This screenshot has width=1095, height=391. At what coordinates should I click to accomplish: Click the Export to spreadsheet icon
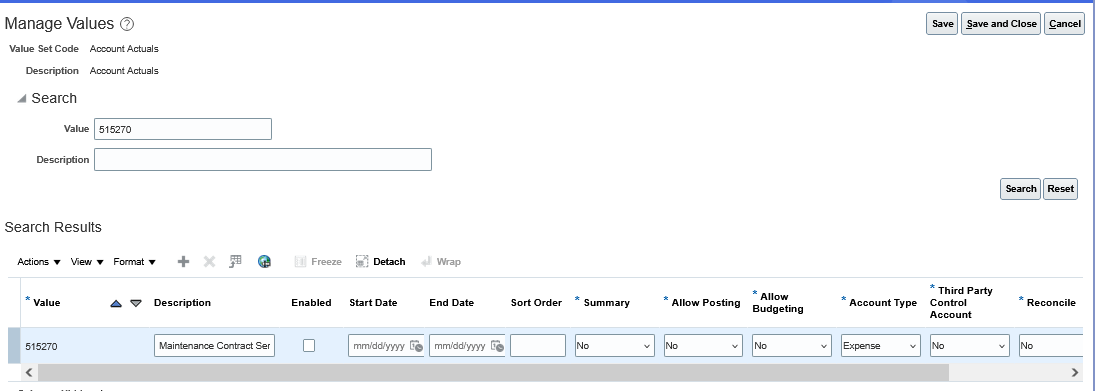[235, 261]
